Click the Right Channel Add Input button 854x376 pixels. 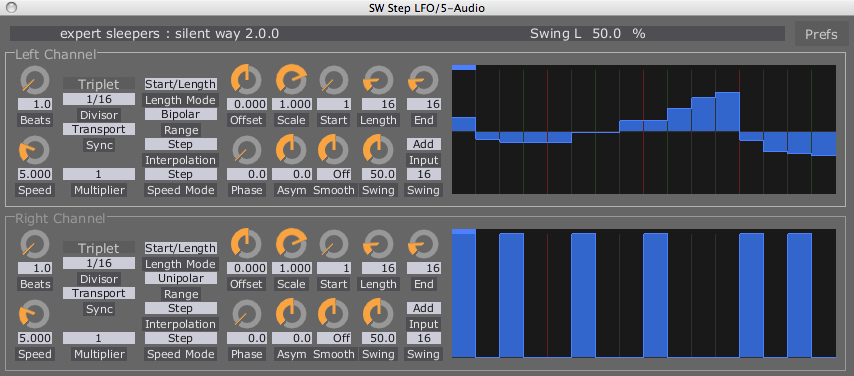coord(423,308)
